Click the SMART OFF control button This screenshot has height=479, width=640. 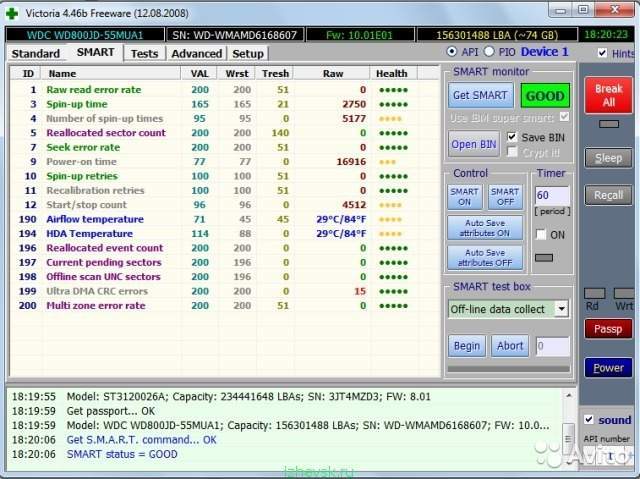[x=505, y=197]
